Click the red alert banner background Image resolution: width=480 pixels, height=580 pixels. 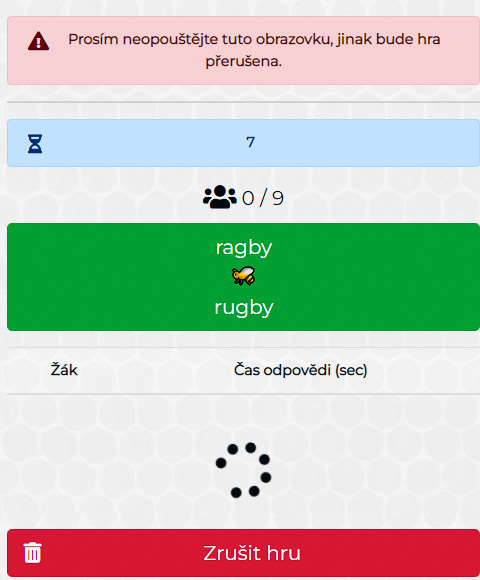(x=243, y=51)
